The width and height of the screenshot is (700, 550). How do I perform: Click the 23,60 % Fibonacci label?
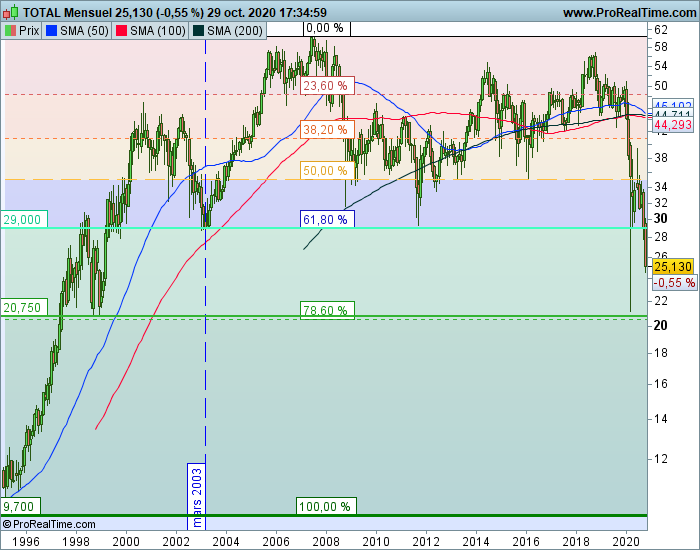[327, 85]
